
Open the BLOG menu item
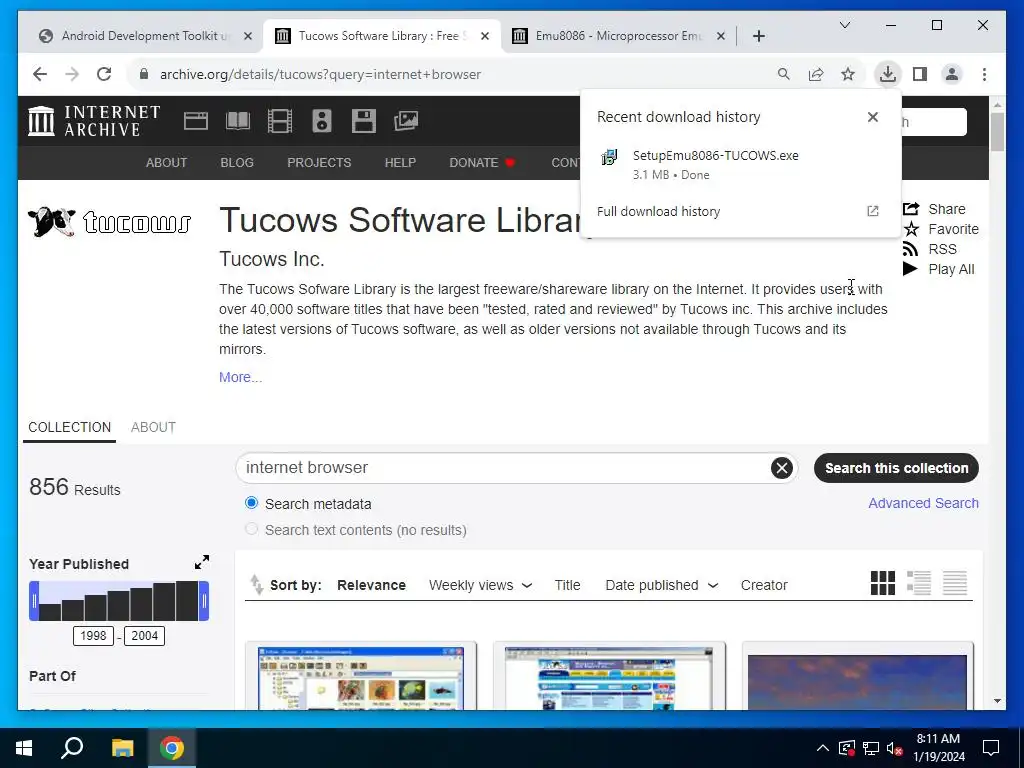(237, 163)
